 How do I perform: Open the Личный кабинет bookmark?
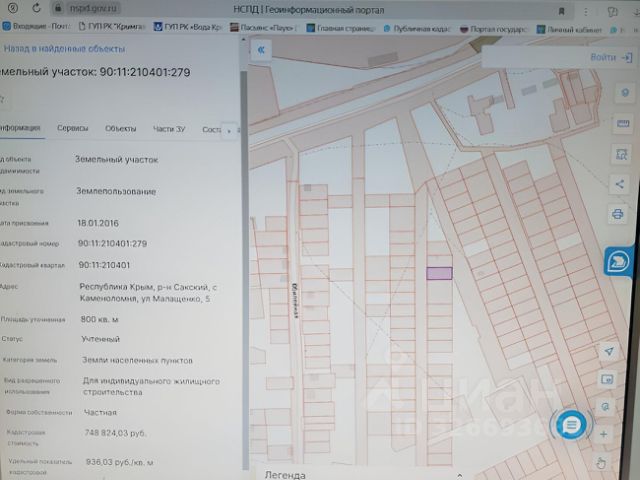point(570,29)
